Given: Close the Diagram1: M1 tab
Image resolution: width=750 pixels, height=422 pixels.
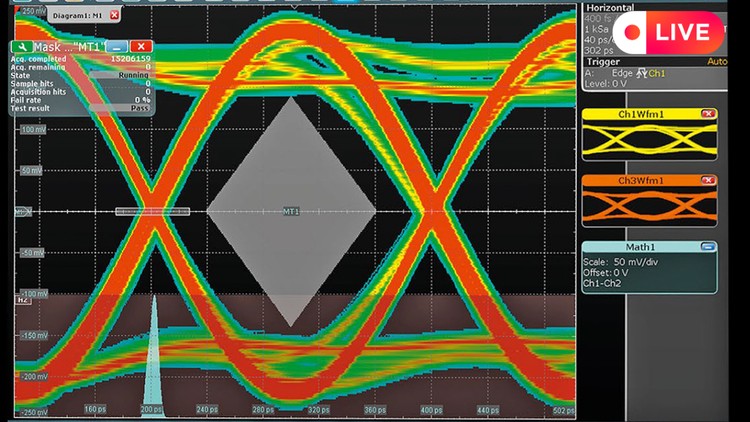Looking at the screenshot, I should (x=114, y=15).
